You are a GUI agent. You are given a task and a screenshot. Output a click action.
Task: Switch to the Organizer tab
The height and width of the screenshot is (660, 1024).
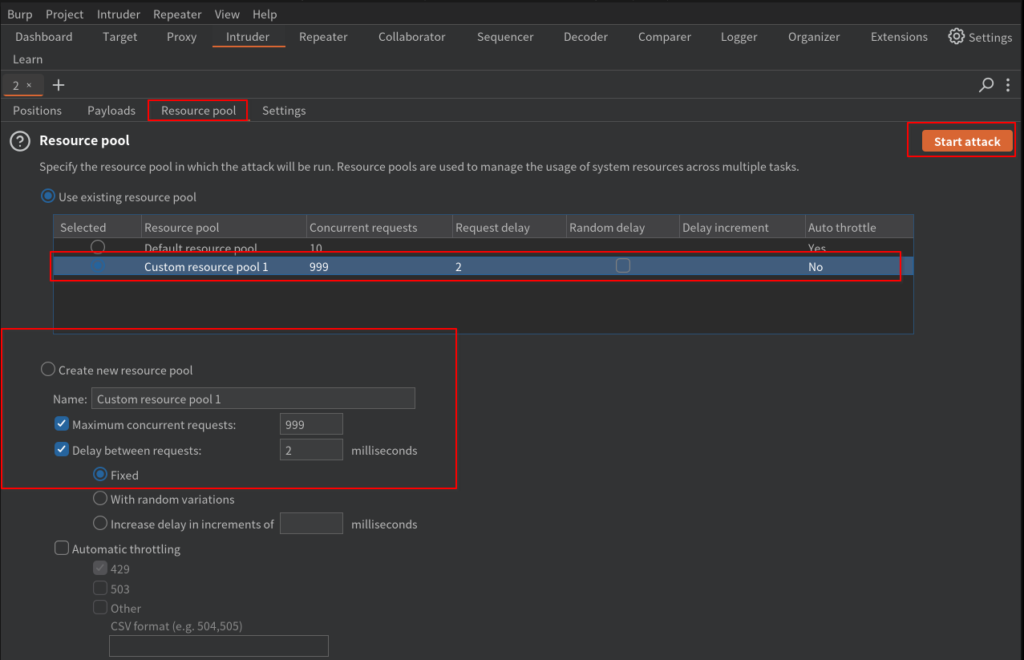[x=814, y=37]
